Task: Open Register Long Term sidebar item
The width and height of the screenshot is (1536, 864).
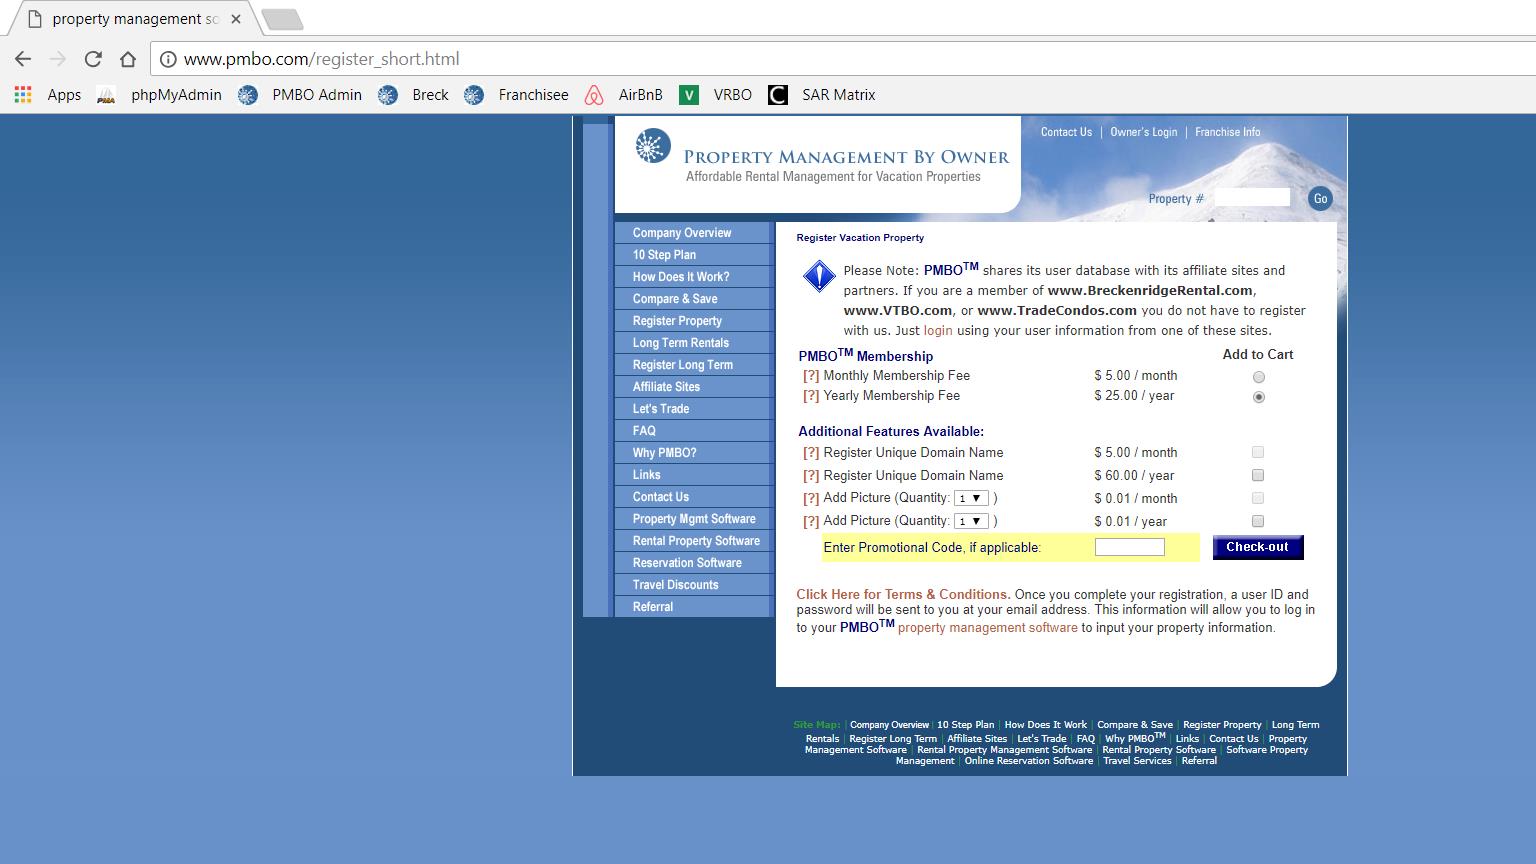Action: (x=694, y=365)
